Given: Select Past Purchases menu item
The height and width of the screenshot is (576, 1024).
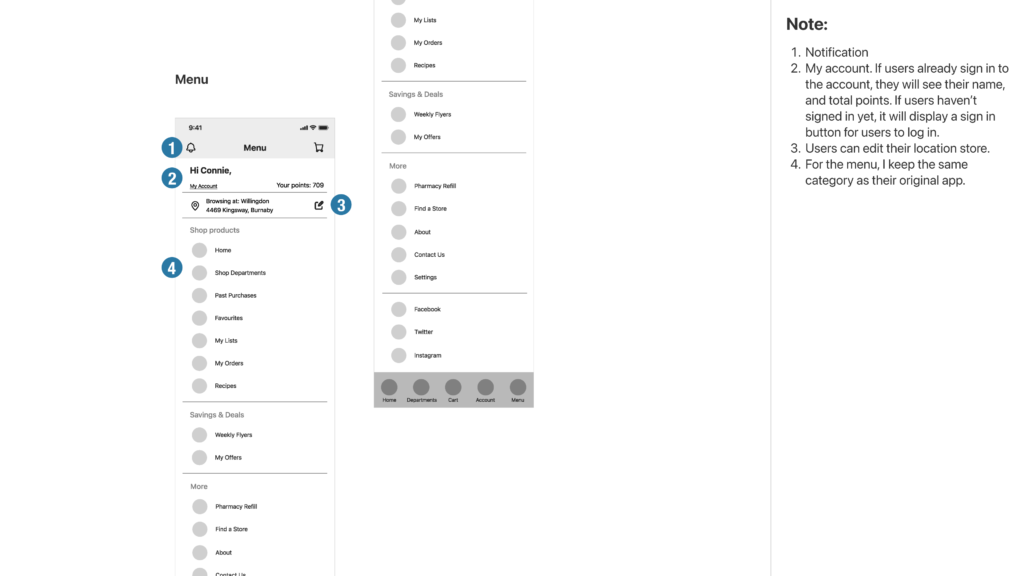Looking at the screenshot, I should point(235,296).
